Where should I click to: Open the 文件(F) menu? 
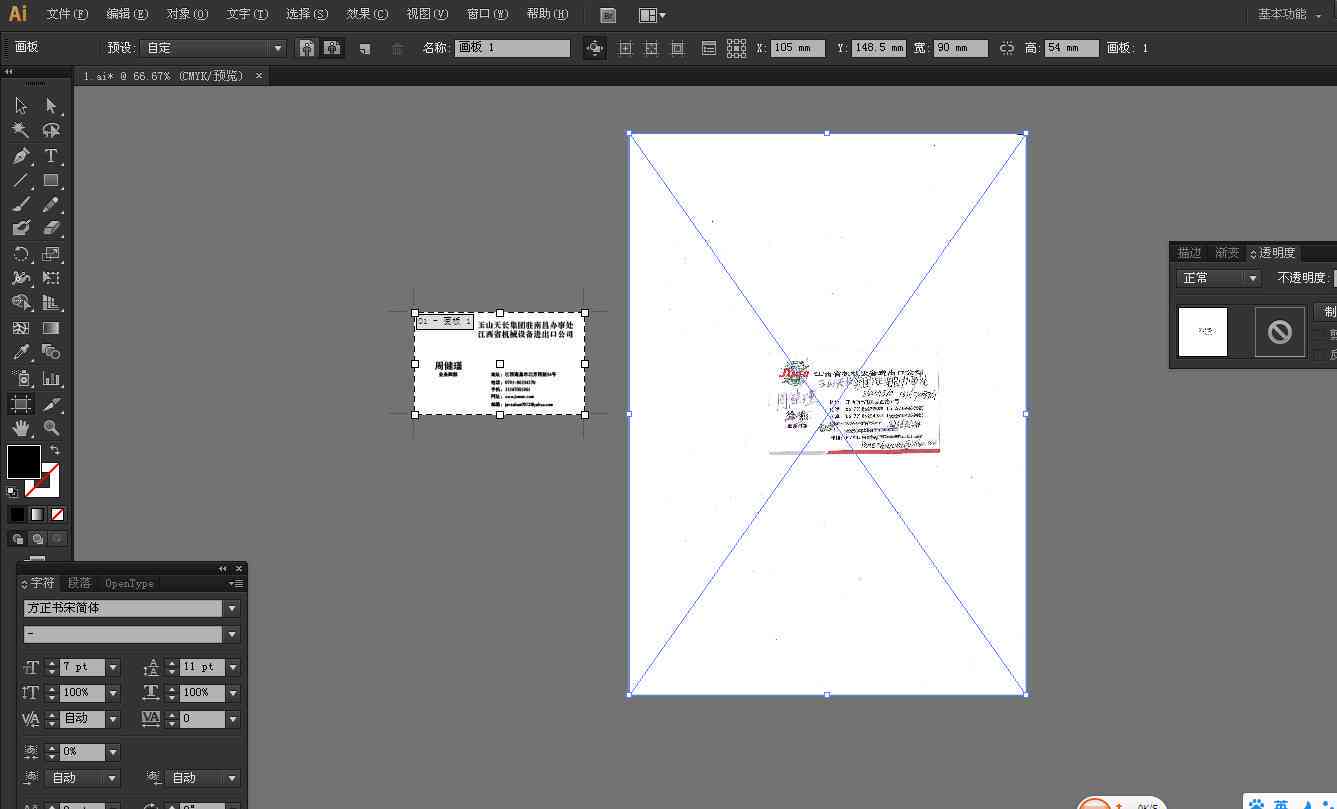[67, 14]
